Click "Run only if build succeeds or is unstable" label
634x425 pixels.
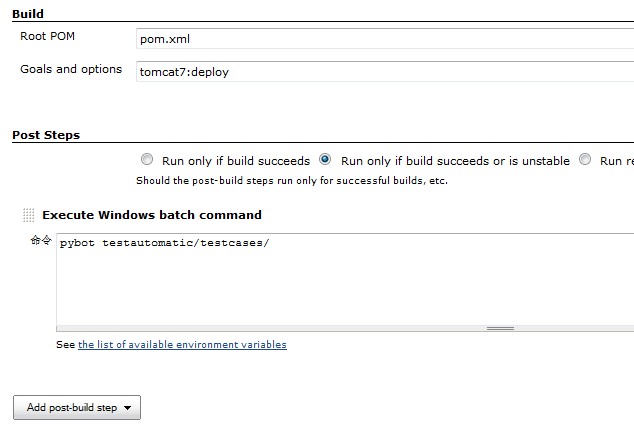pos(455,161)
